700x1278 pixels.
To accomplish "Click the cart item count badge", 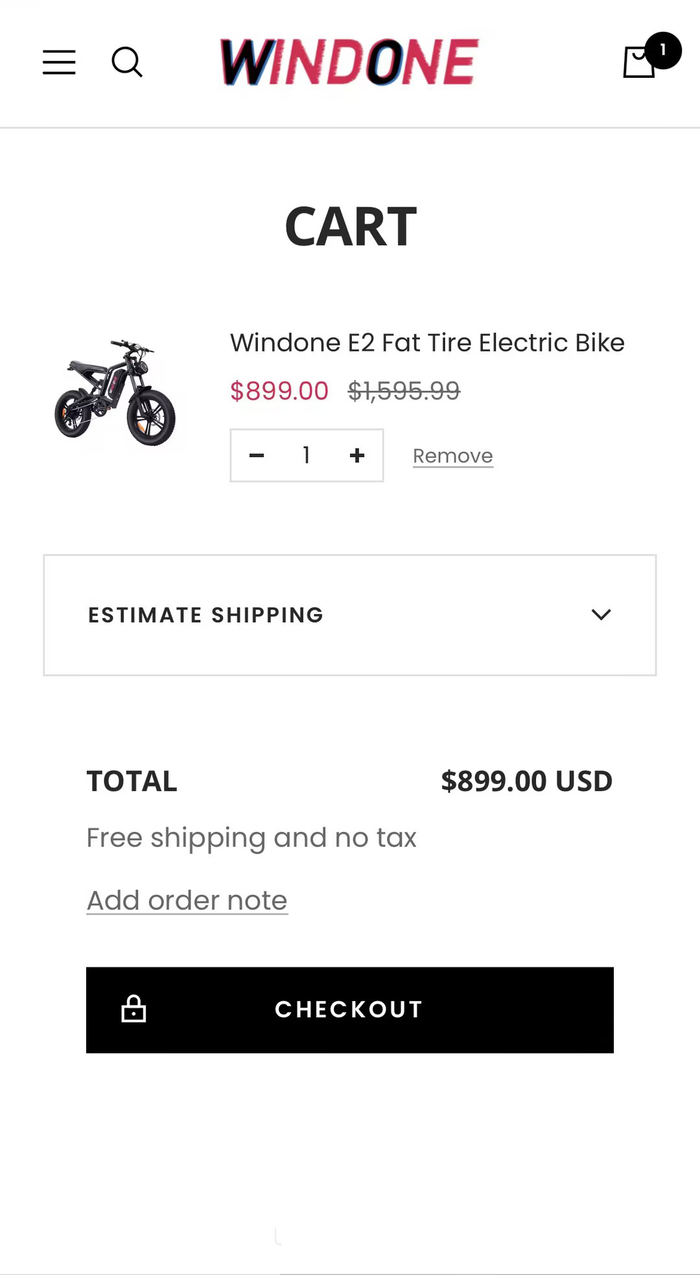I will 663,49.
